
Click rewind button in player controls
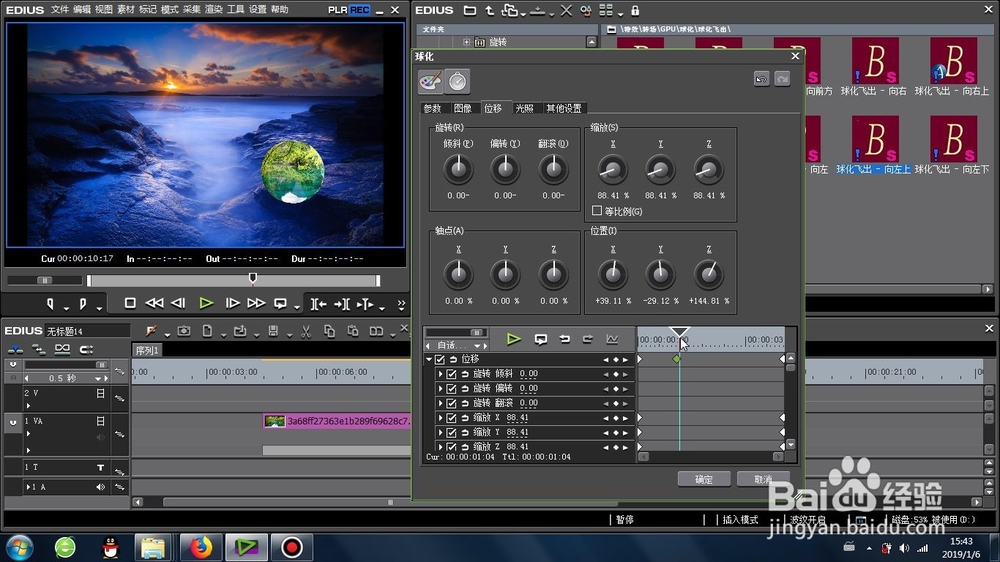click(154, 304)
